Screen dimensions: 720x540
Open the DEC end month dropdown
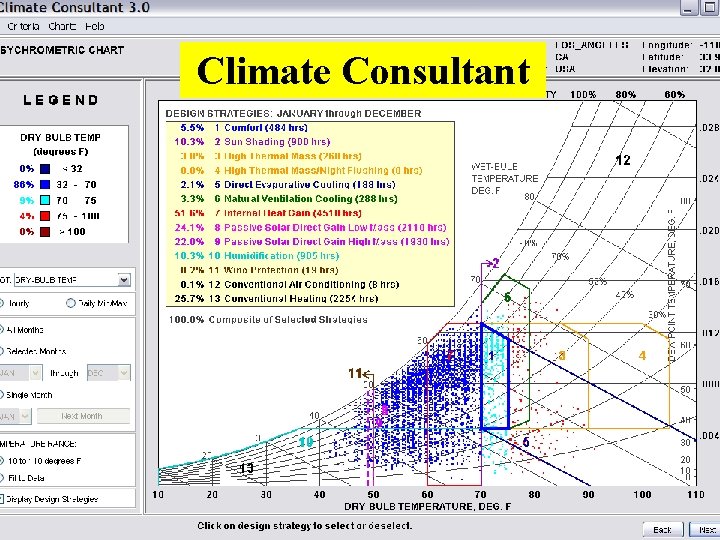124,373
